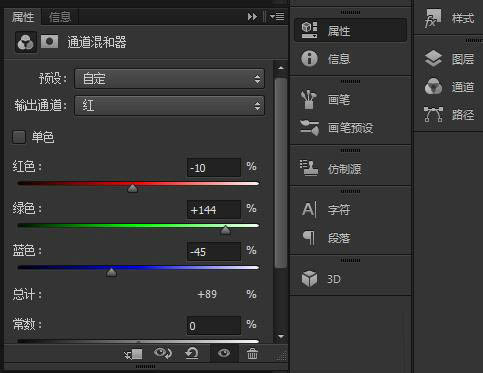Click the clip to layer icon

[133, 354]
